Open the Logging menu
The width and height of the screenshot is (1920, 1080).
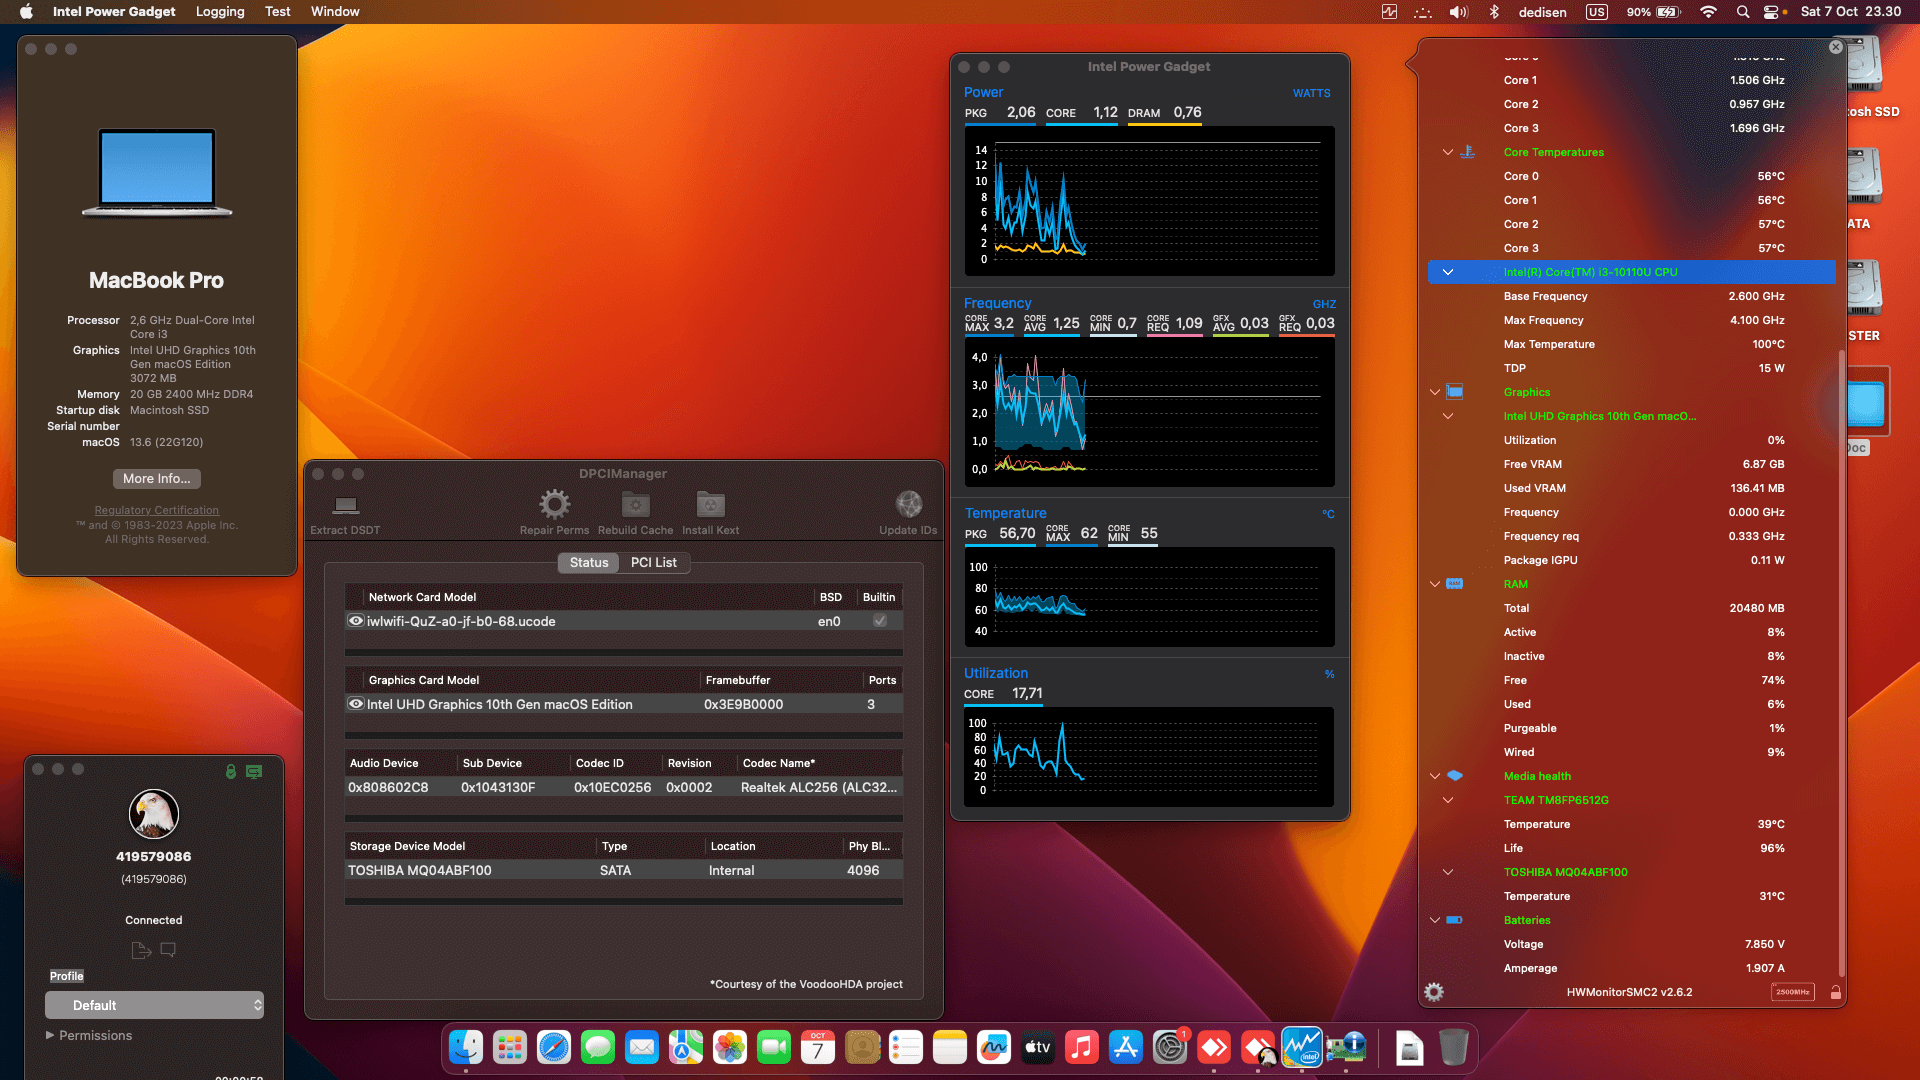(220, 12)
